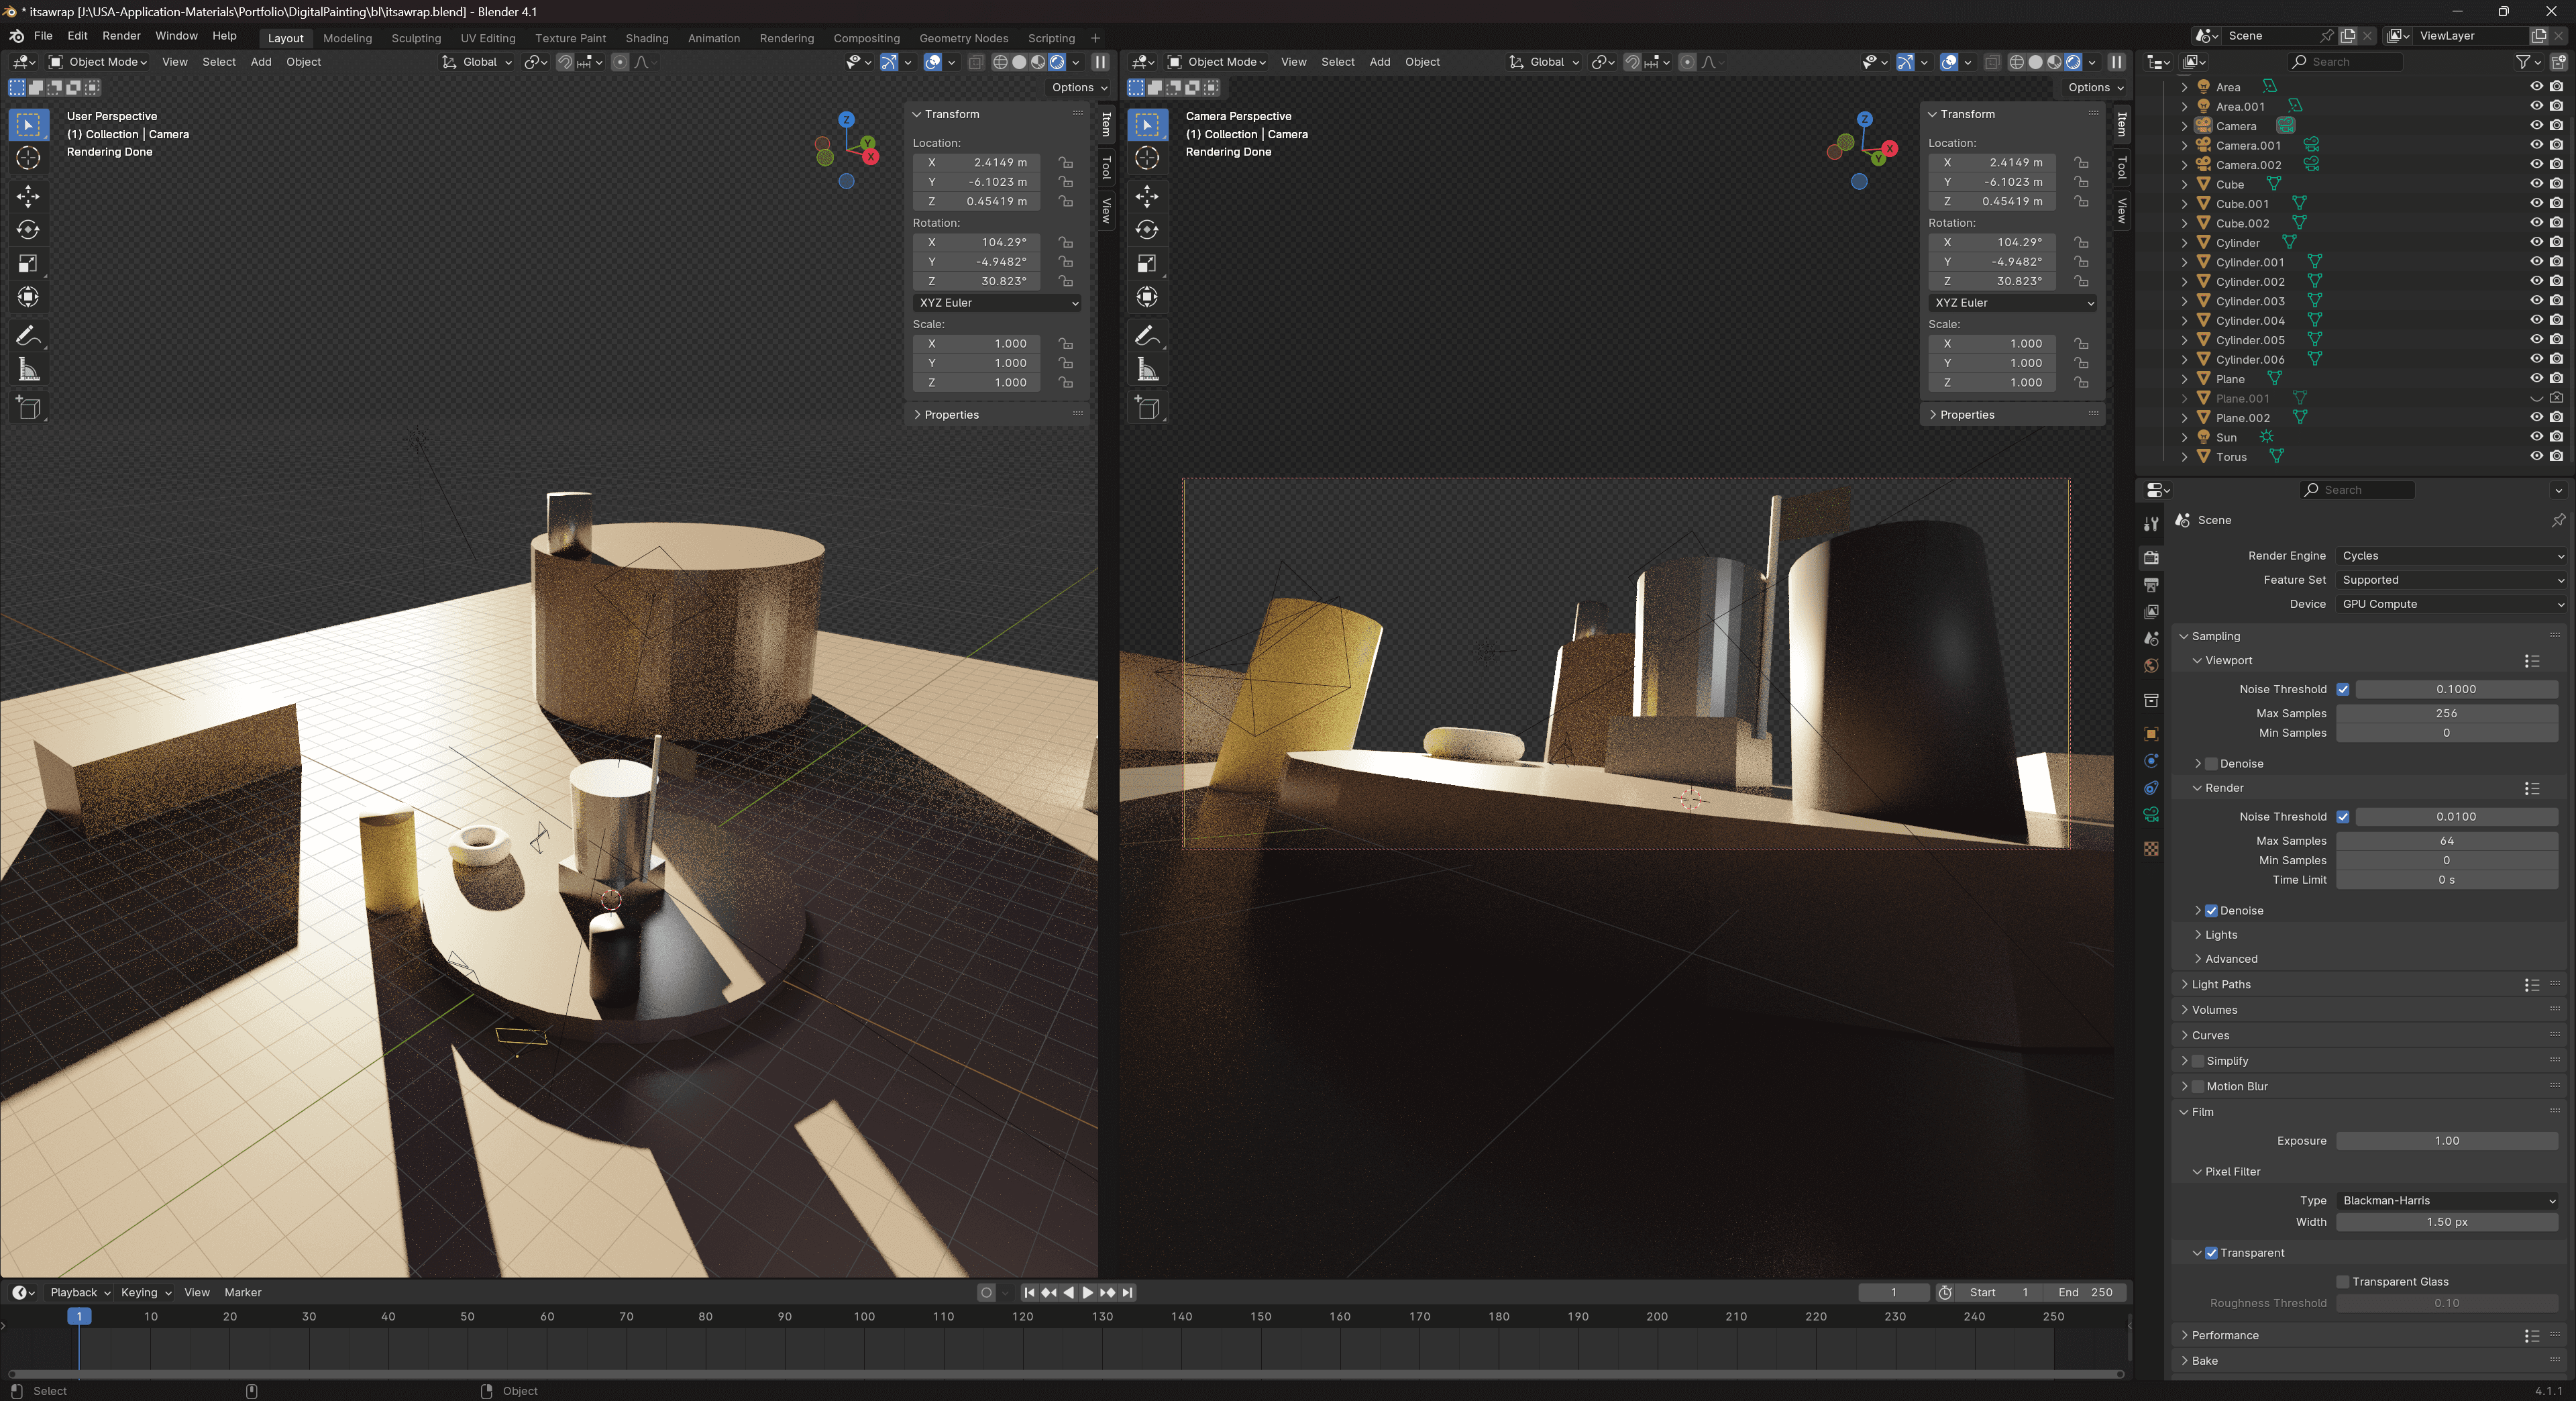Select the Annotate tool in right viewport

[1147, 336]
